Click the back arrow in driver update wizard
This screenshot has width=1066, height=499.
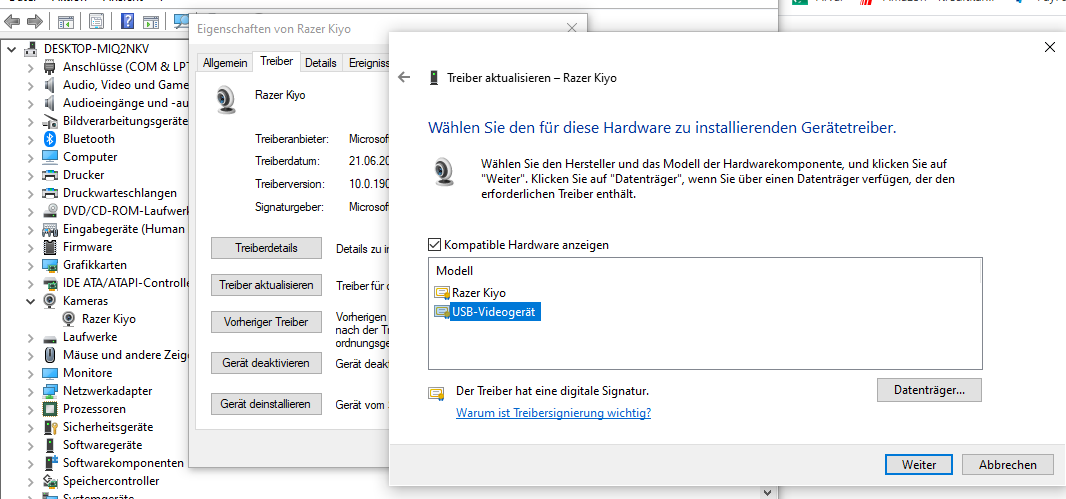(x=405, y=78)
